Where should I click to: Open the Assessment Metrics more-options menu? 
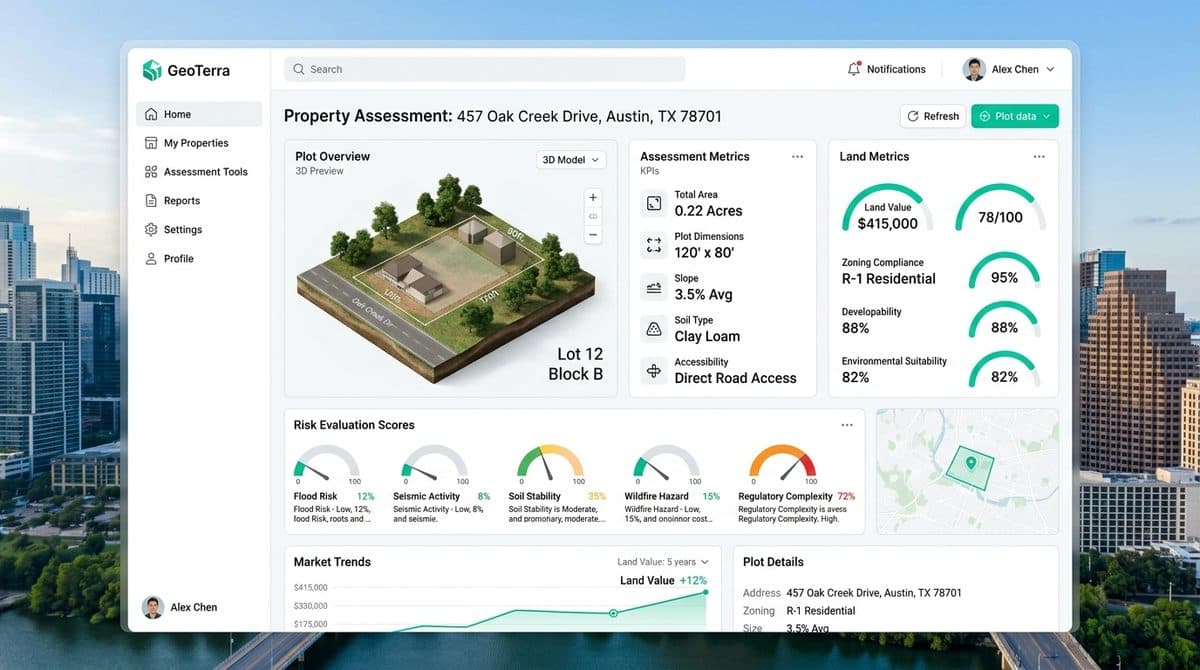click(x=797, y=157)
